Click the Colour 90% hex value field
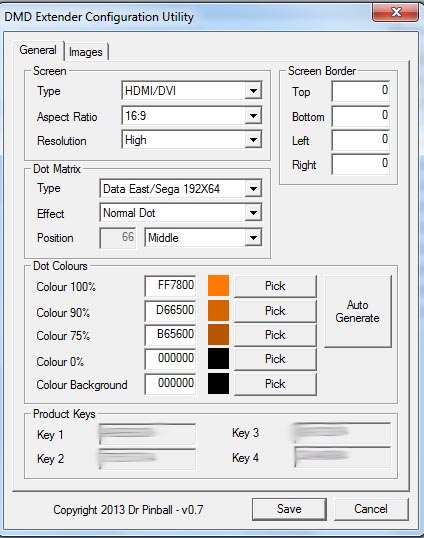424x538 pixels. 170,311
